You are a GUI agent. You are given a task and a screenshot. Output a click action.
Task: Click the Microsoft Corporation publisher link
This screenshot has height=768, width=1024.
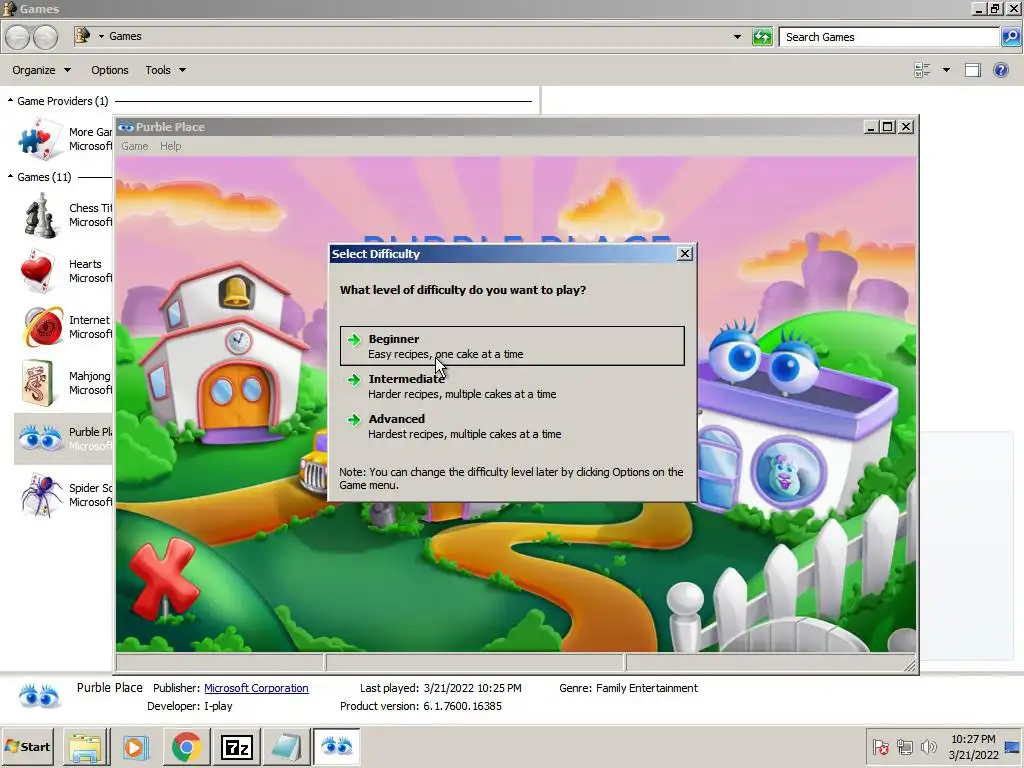click(256, 688)
